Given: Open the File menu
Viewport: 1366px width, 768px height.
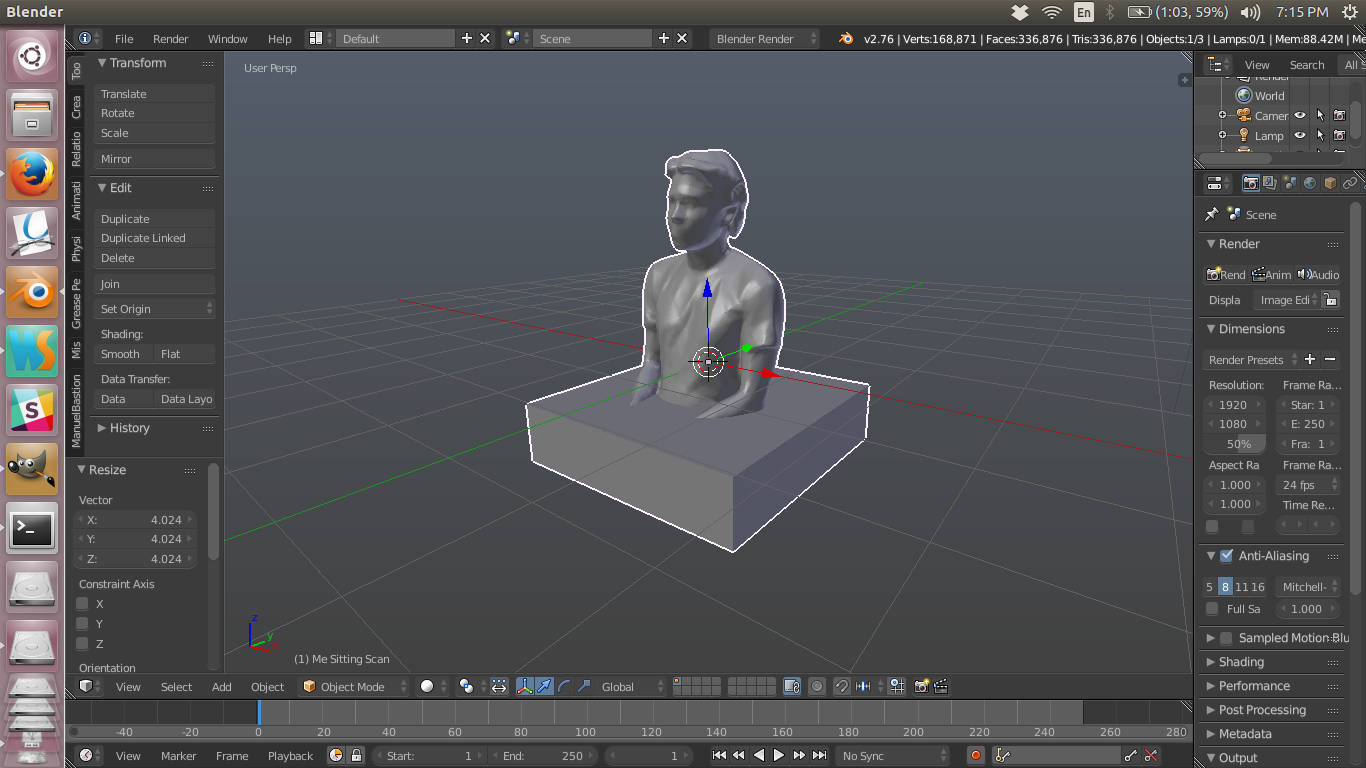Looking at the screenshot, I should pyautogui.click(x=124, y=38).
